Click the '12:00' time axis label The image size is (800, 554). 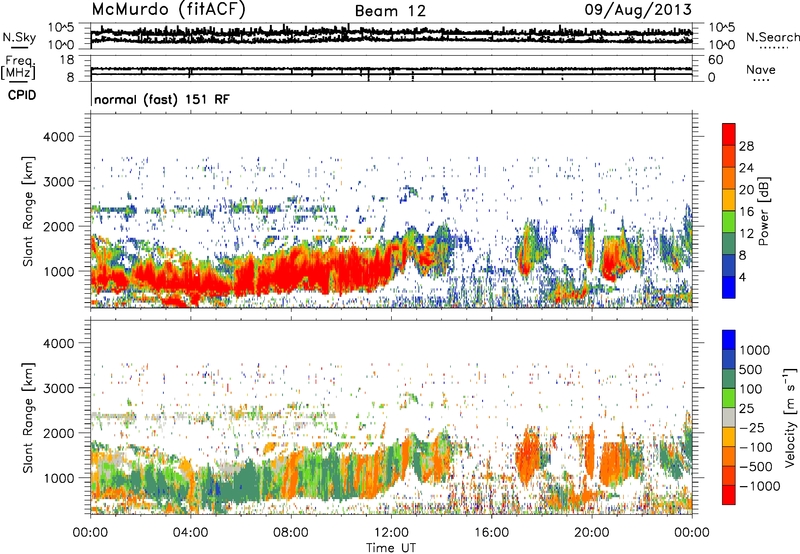pos(391,533)
